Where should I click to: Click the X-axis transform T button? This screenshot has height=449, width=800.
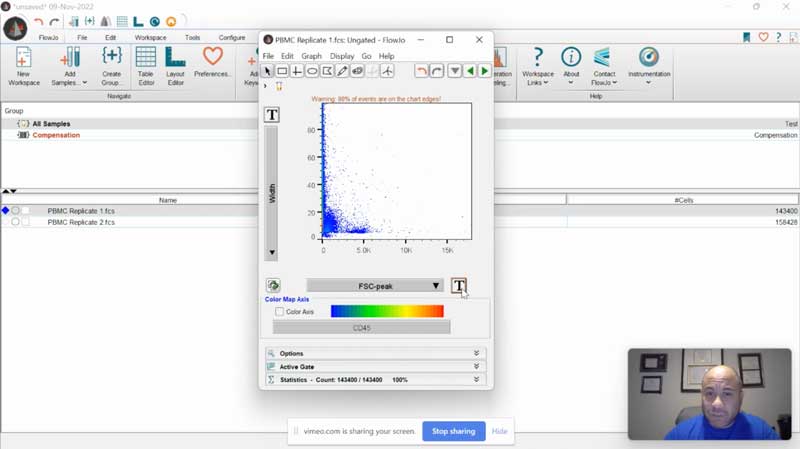click(x=459, y=286)
